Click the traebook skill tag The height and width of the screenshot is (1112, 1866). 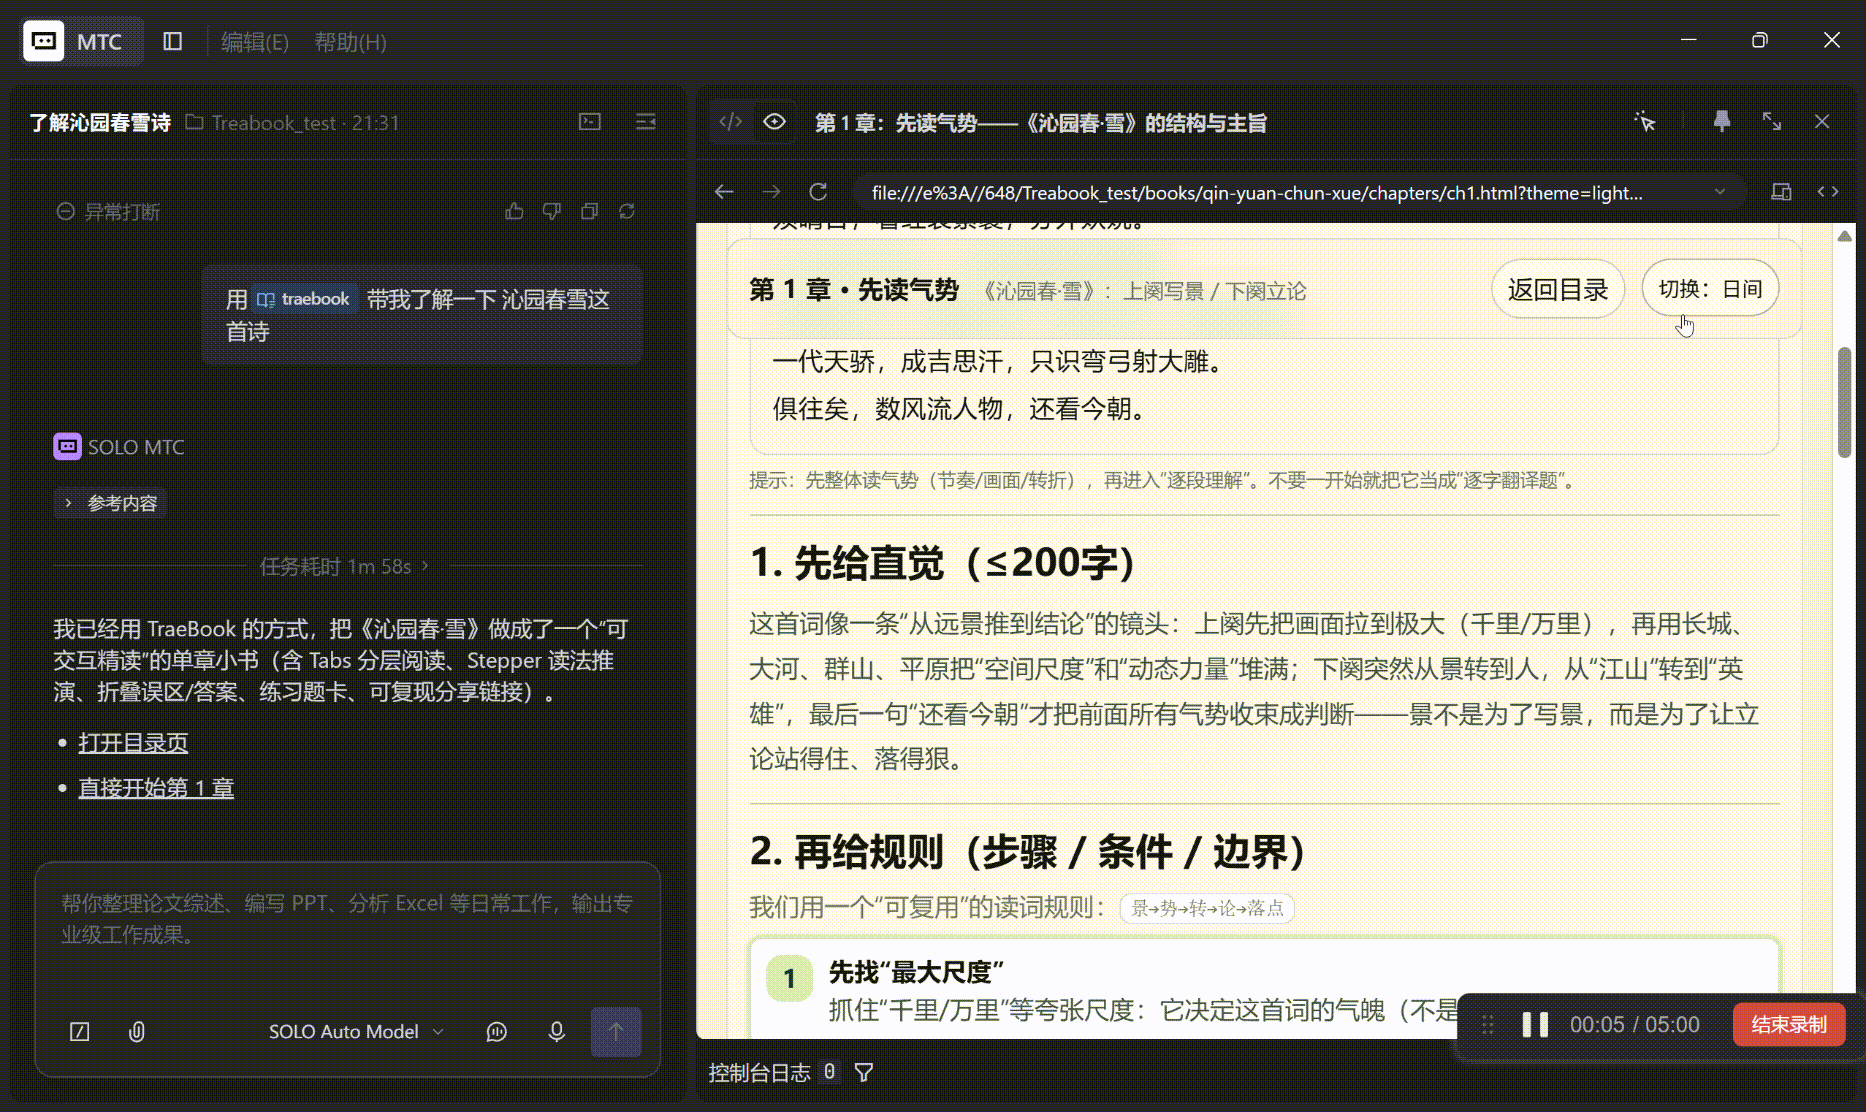(x=304, y=299)
